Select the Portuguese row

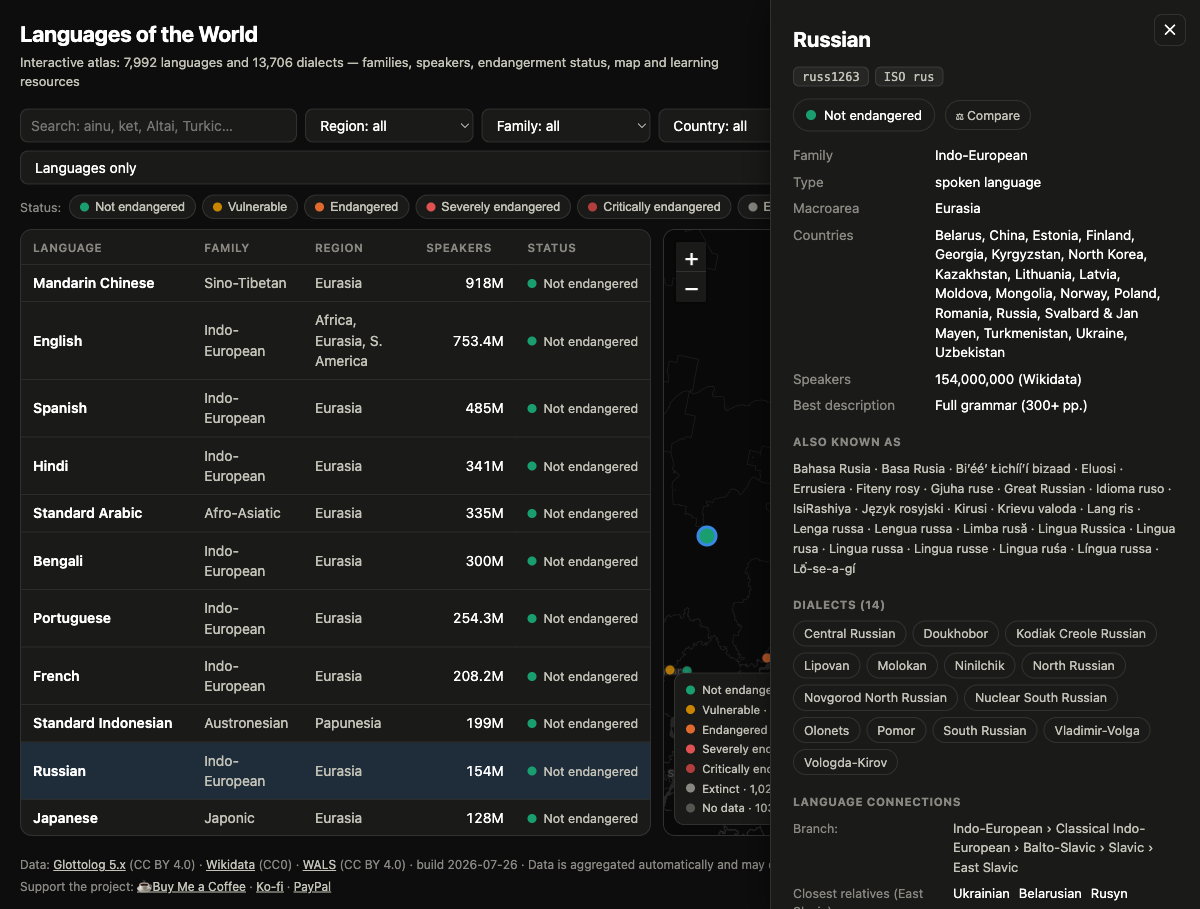point(335,618)
